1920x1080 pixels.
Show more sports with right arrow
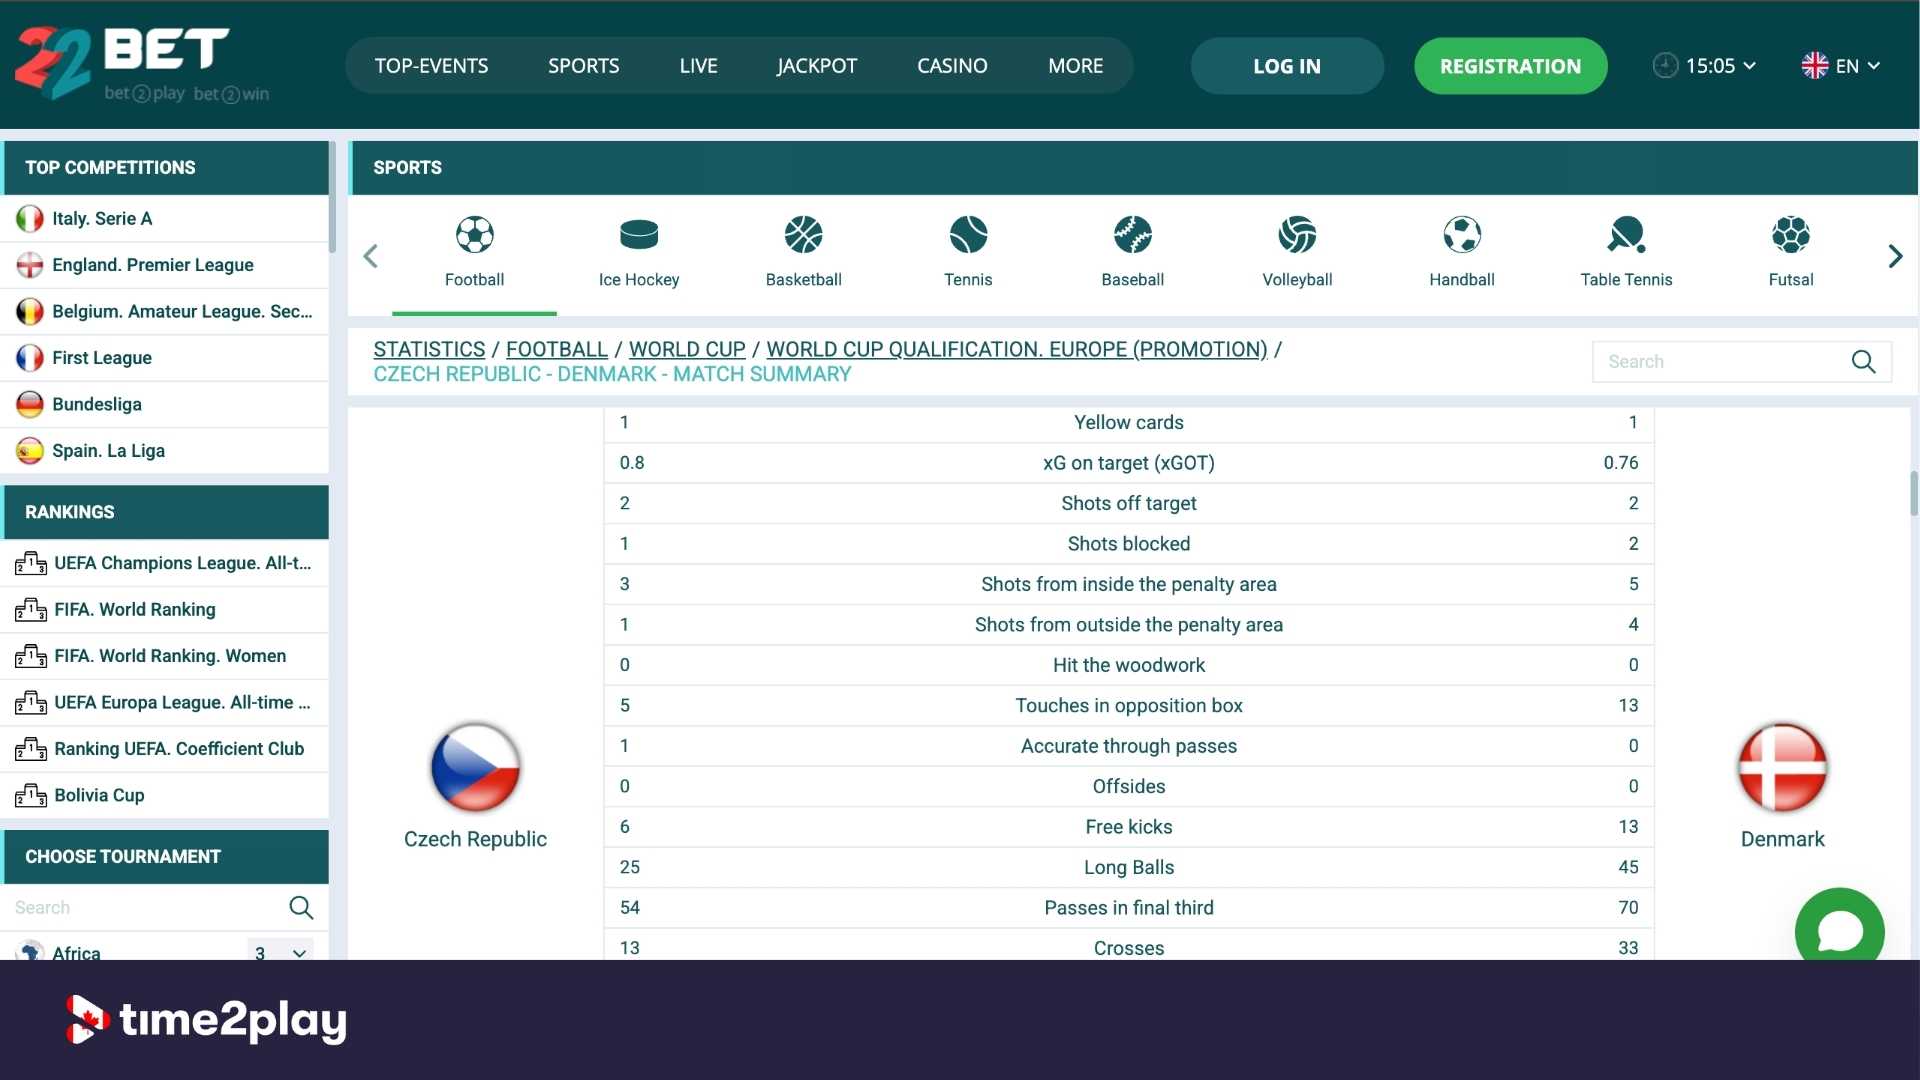tap(1895, 256)
